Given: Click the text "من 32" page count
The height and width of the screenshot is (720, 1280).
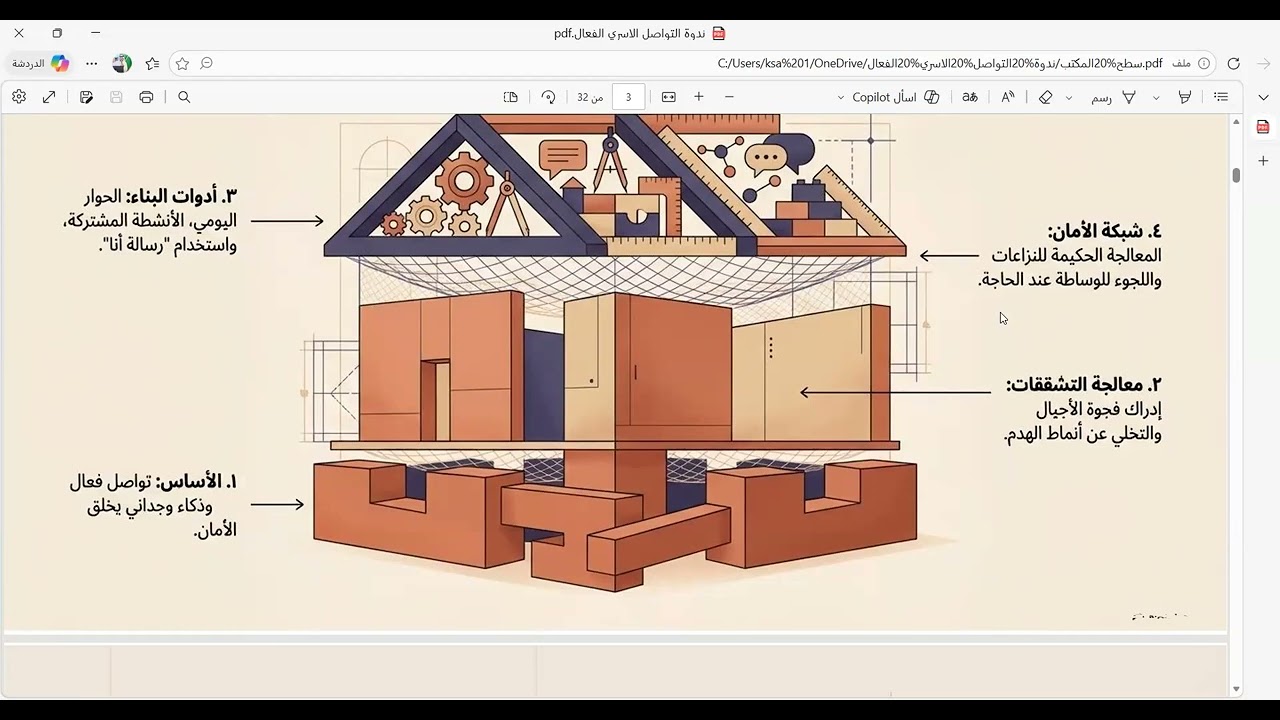Looking at the screenshot, I should [x=590, y=97].
